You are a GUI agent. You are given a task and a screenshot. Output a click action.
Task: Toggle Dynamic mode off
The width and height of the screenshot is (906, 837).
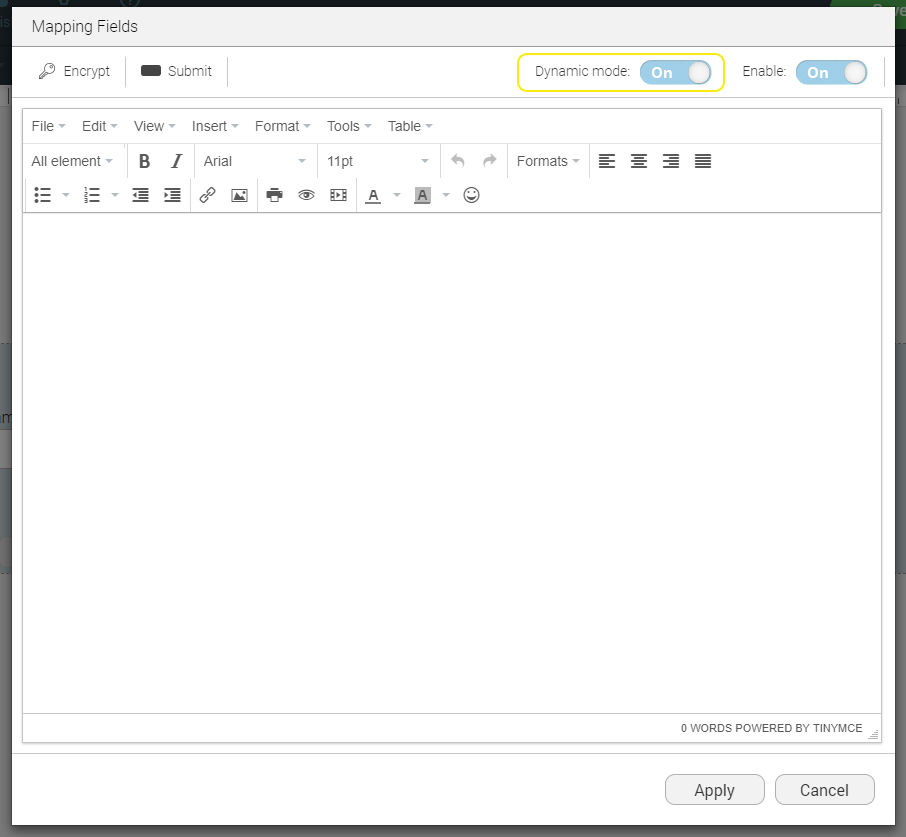pyautogui.click(x=678, y=72)
